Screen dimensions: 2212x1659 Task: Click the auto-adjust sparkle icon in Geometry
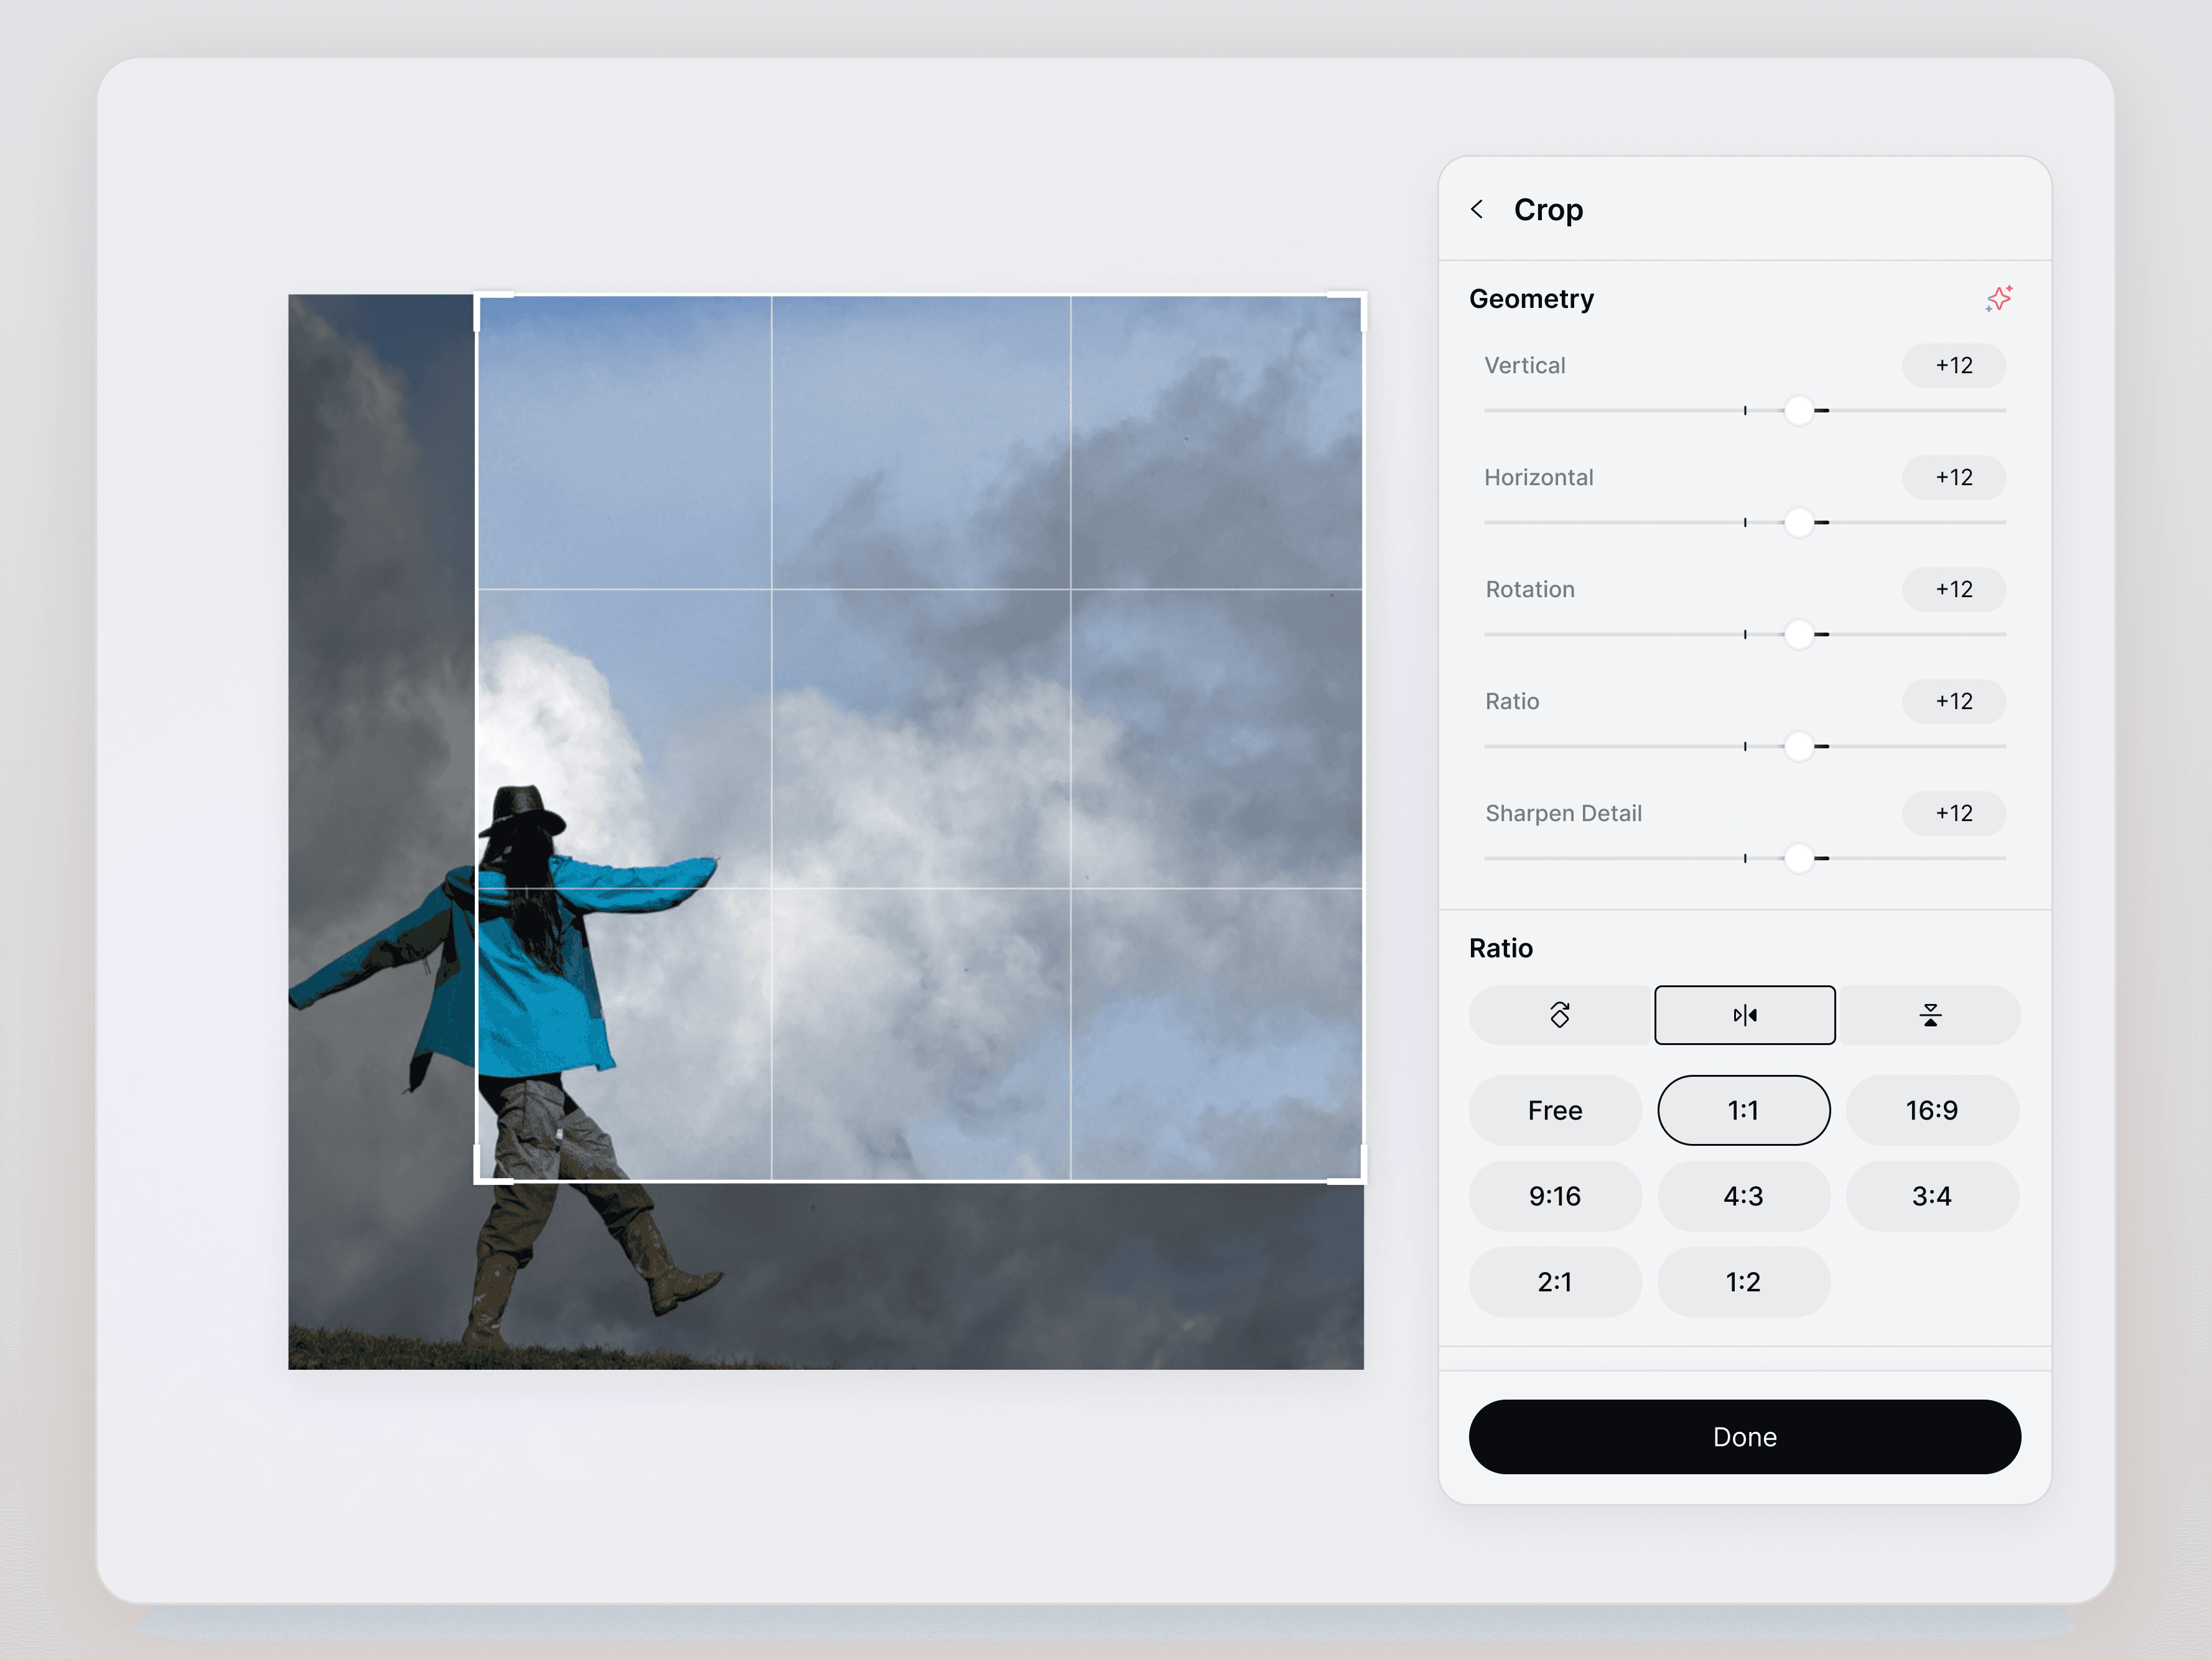coord(1998,299)
